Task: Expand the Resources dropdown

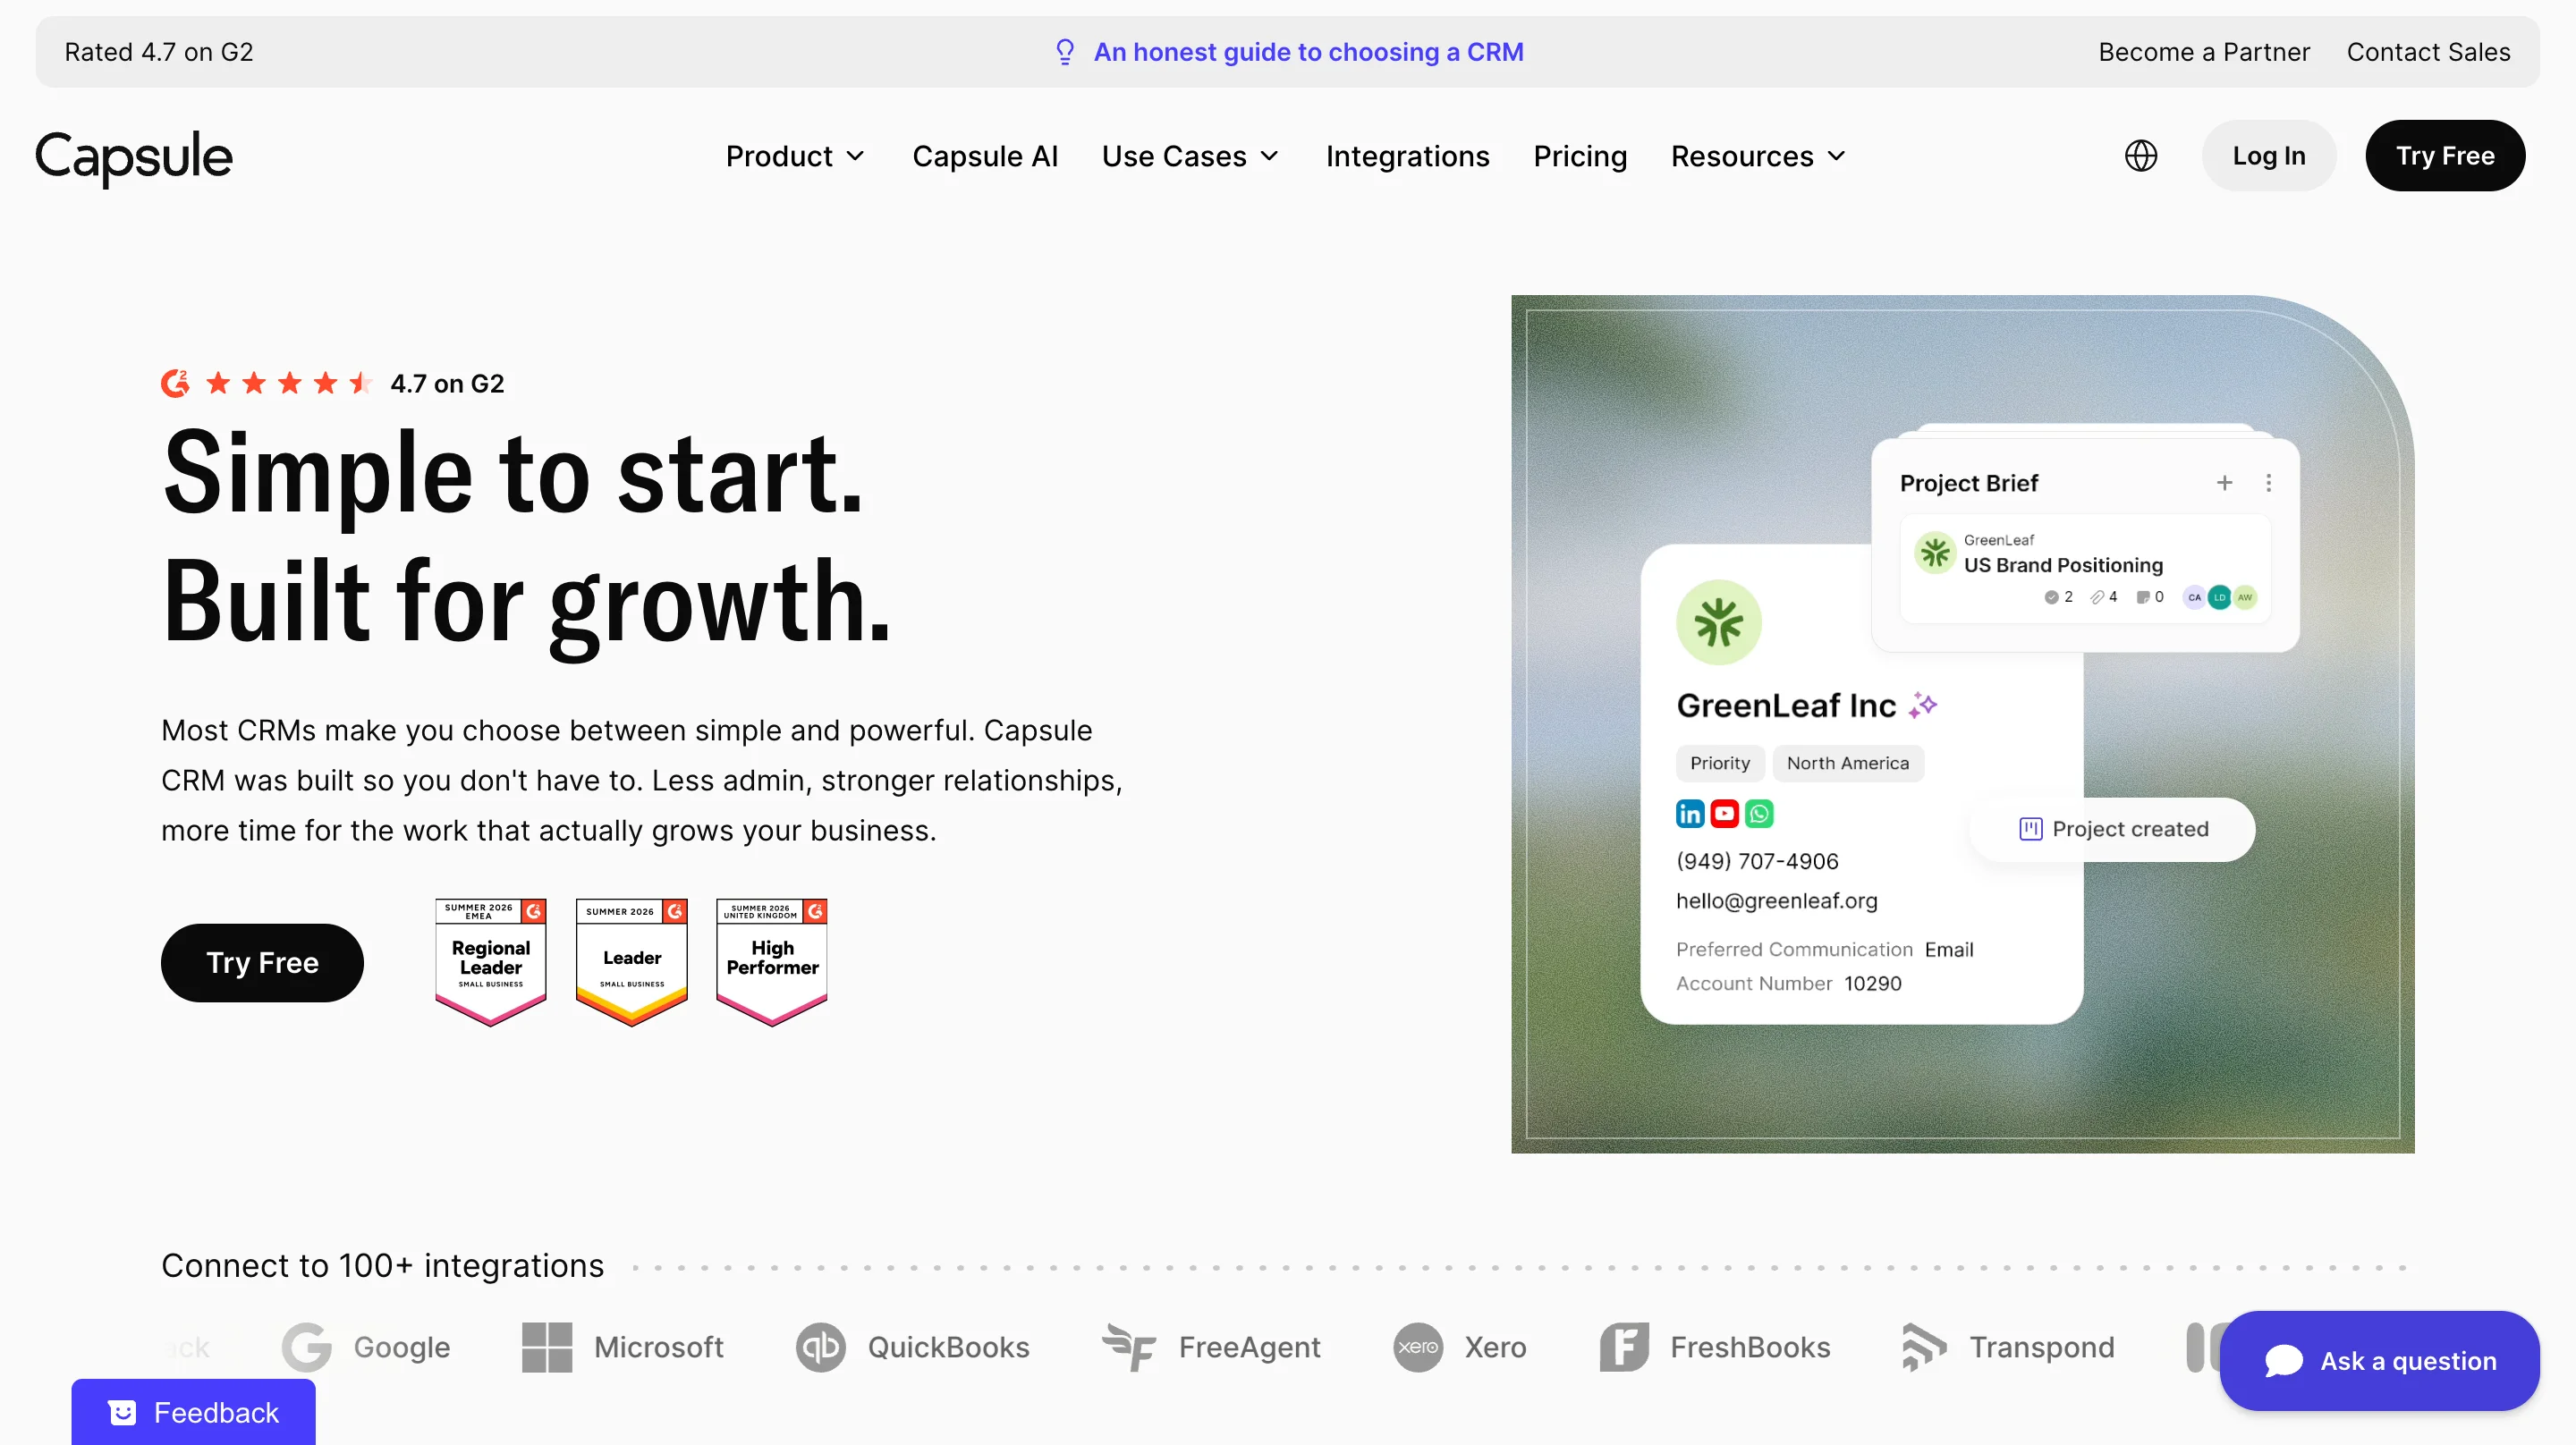Action: coord(1758,156)
